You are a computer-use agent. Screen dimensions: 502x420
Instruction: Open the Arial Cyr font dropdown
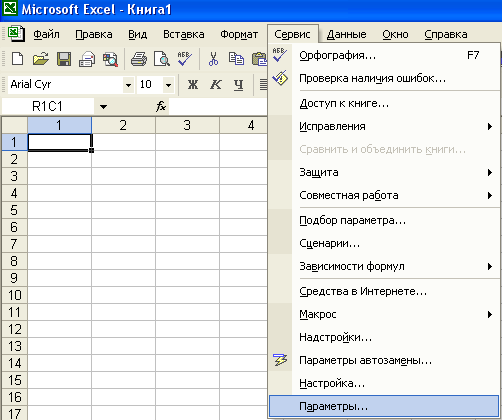tap(128, 85)
